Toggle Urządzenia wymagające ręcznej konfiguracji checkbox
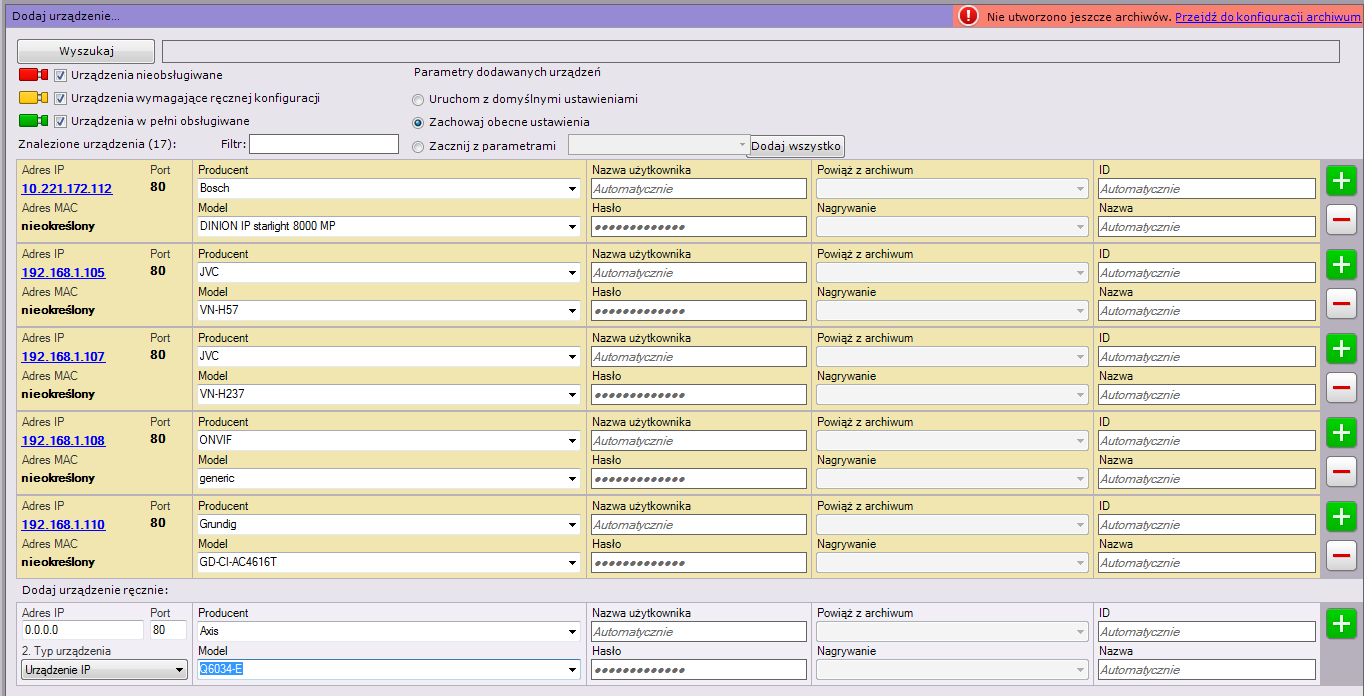 61,98
